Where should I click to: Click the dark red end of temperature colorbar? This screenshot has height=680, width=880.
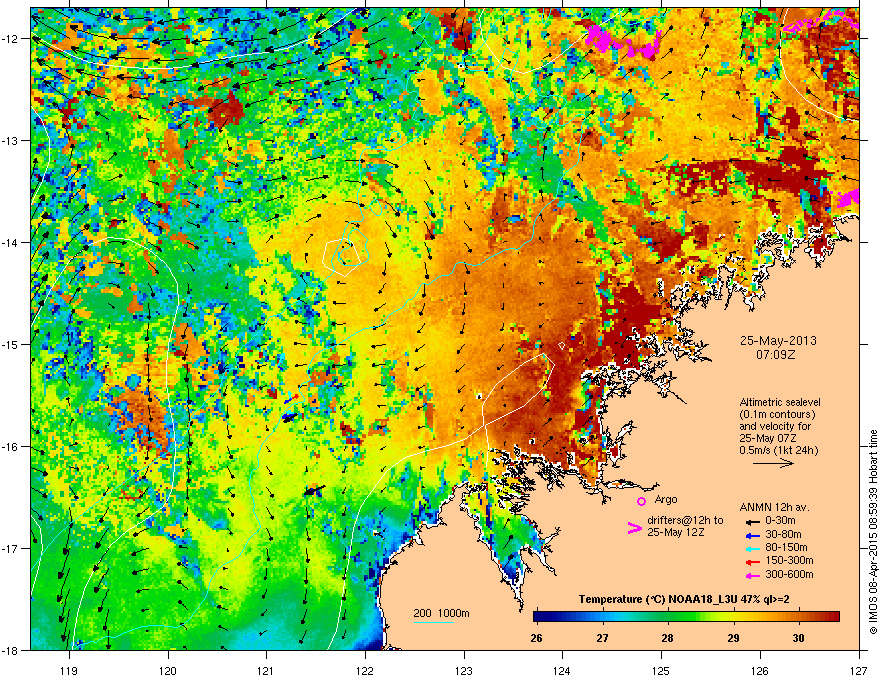coord(833,617)
